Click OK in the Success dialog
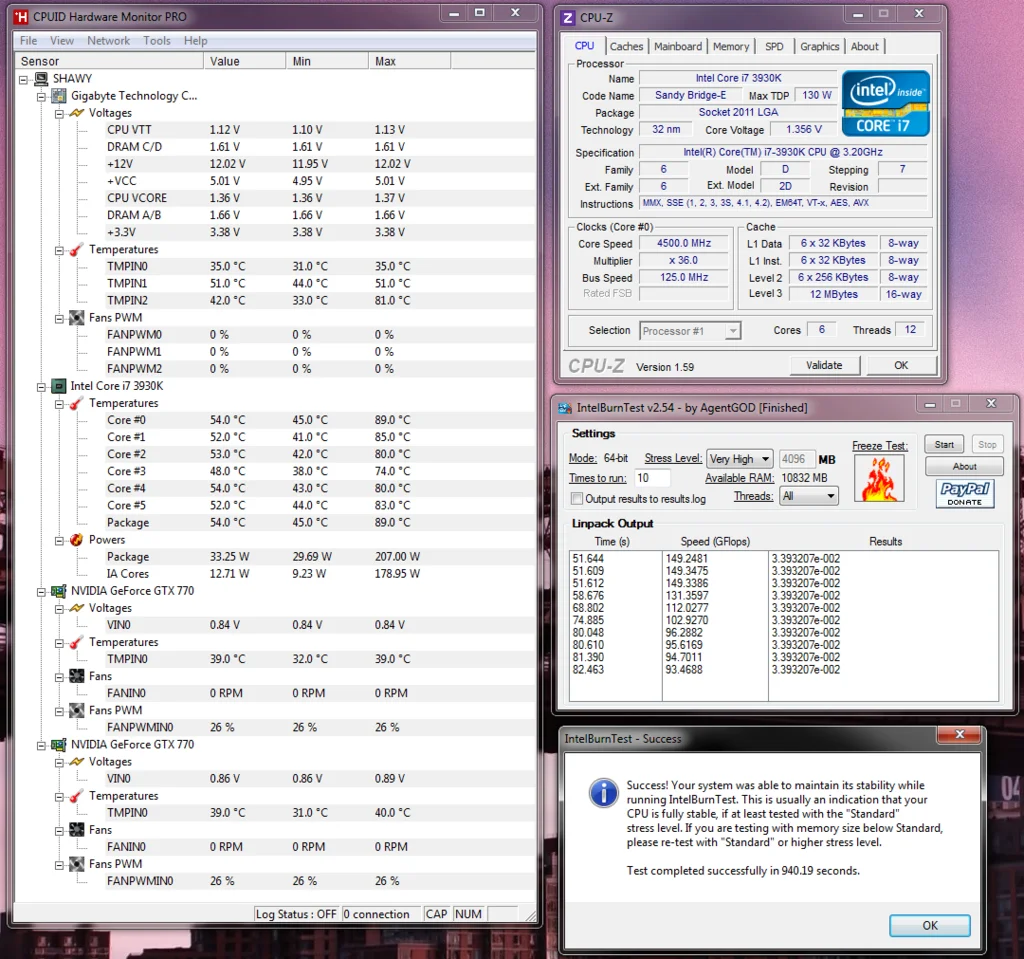Viewport: 1024px width, 959px height. coord(930,925)
